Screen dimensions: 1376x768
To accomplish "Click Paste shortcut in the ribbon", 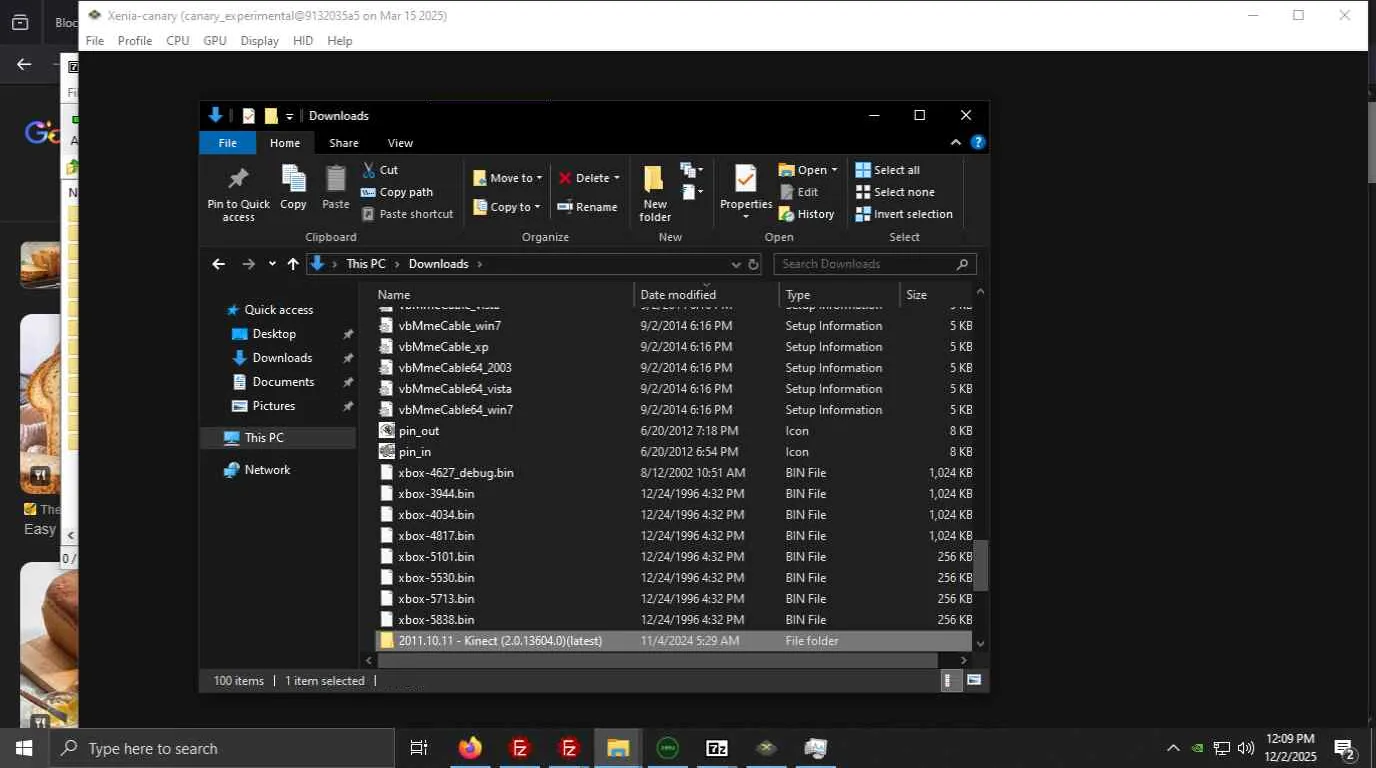I will [x=407, y=214].
